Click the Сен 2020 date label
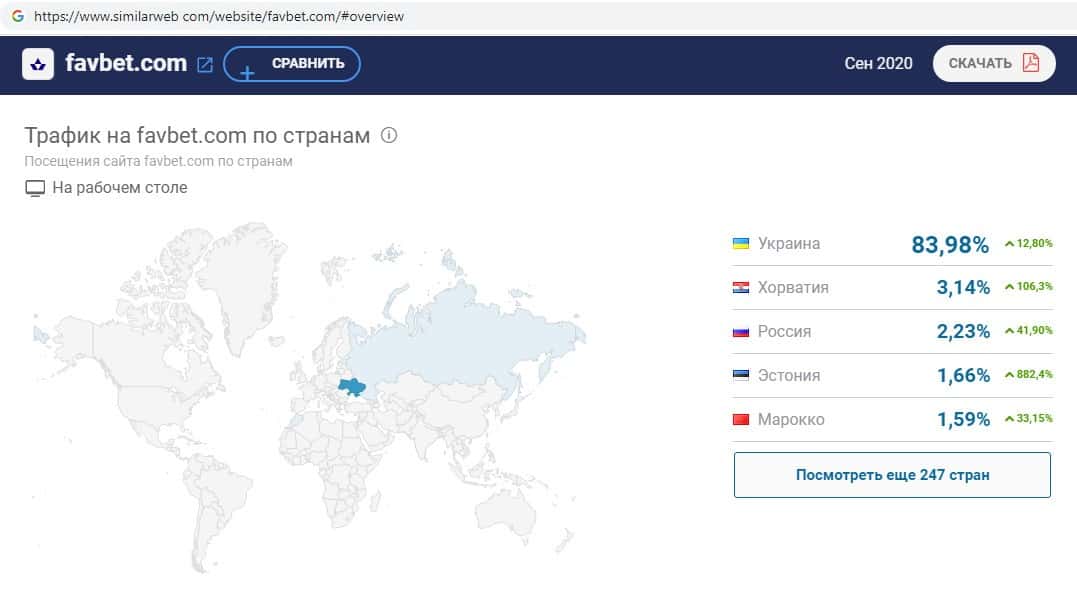Screen dimensions: 1077x591 [x=878, y=63]
